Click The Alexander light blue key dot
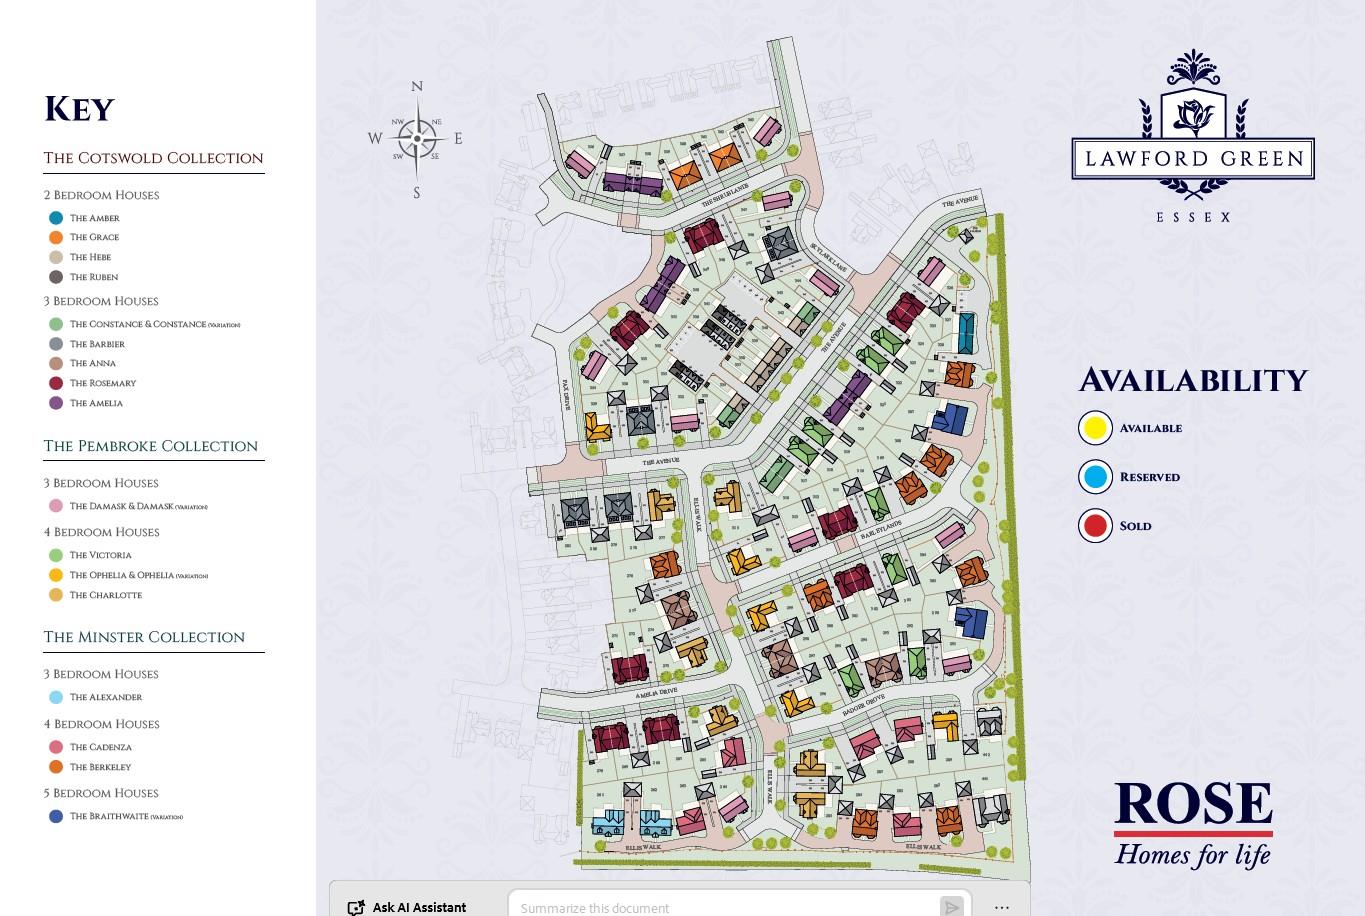Screen dimensions: 1365x916 point(56,697)
